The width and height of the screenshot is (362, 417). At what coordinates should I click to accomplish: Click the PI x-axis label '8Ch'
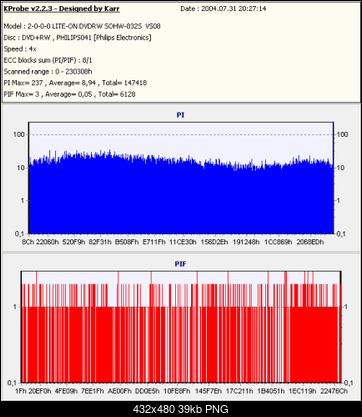click(28, 242)
